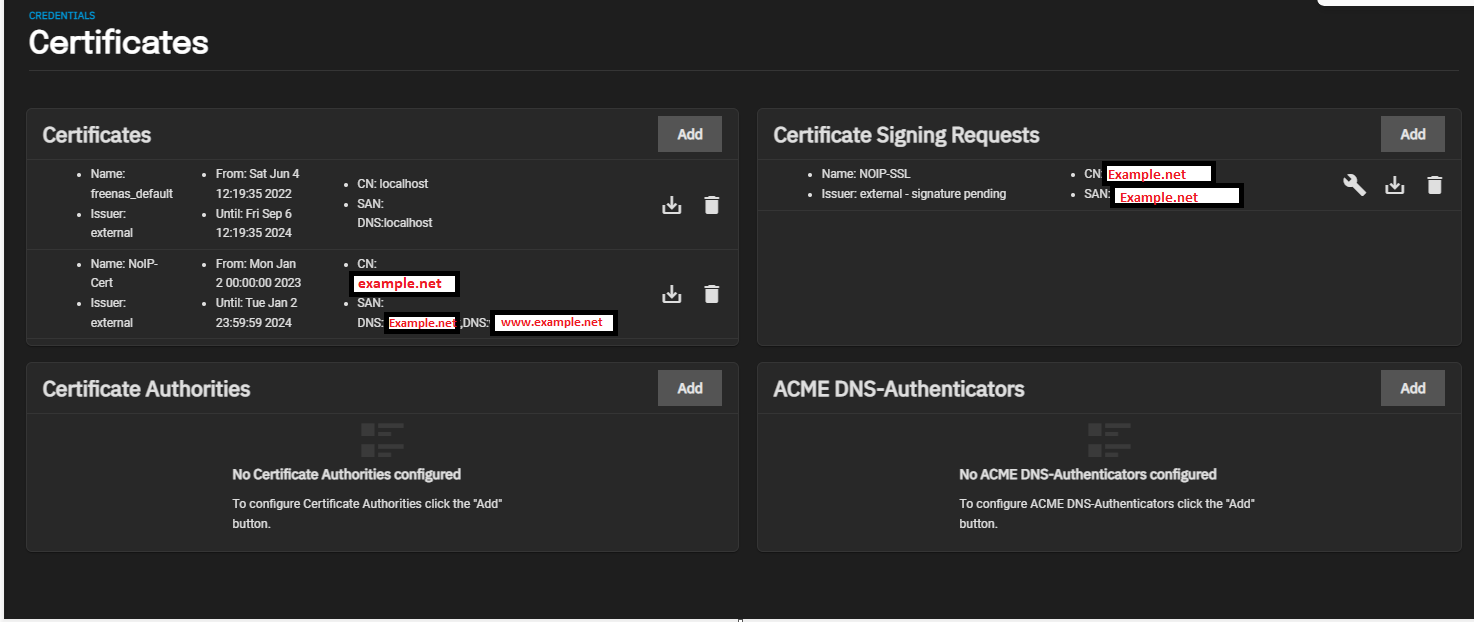The height and width of the screenshot is (622, 1474).
Task: Delete the NOIP-SSL signing request
Action: pyautogui.click(x=1434, y=185)
